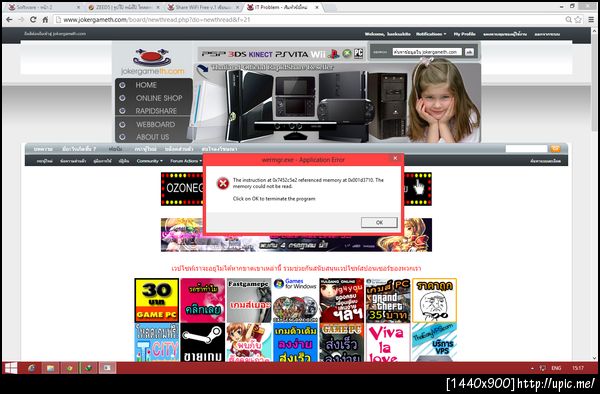Go back with the browser back arrow
Image resolution: width=600 pixels, height=394 pixels.
pos(9,20)
